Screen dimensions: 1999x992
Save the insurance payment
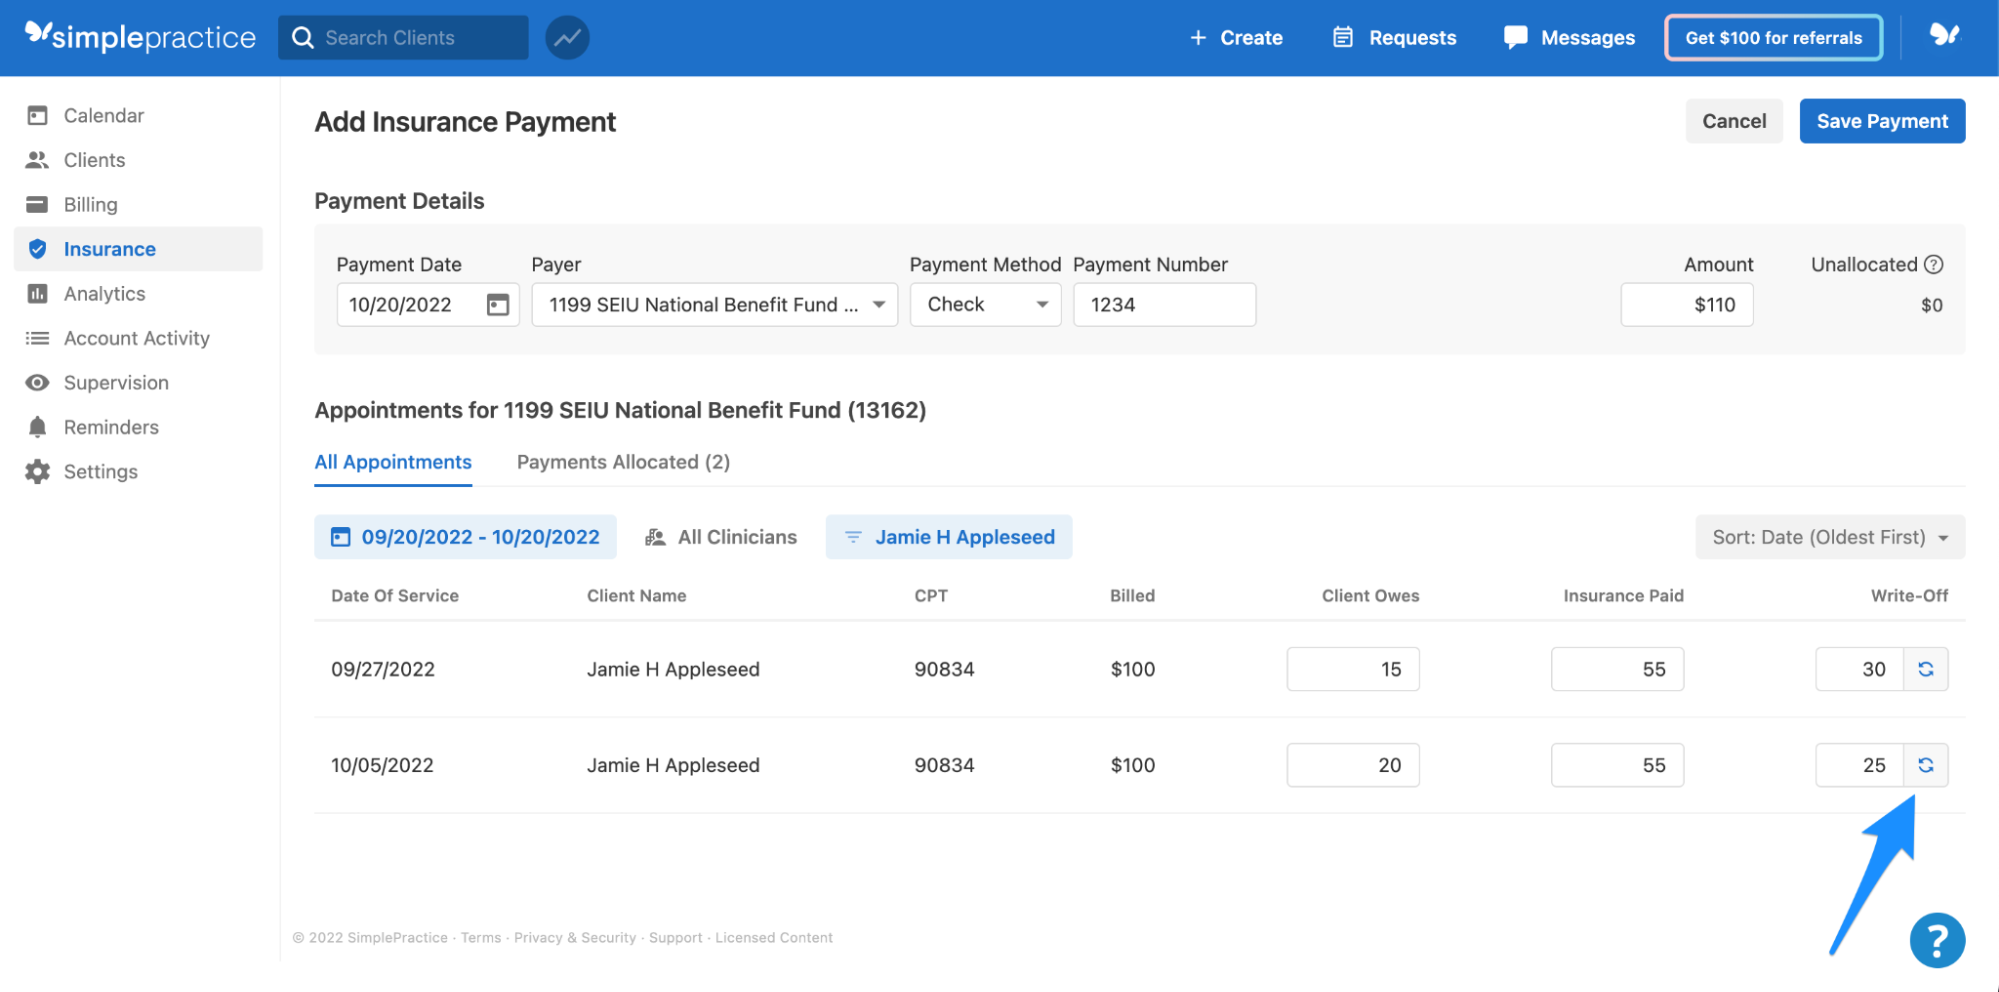click(x=1881, y=120)
